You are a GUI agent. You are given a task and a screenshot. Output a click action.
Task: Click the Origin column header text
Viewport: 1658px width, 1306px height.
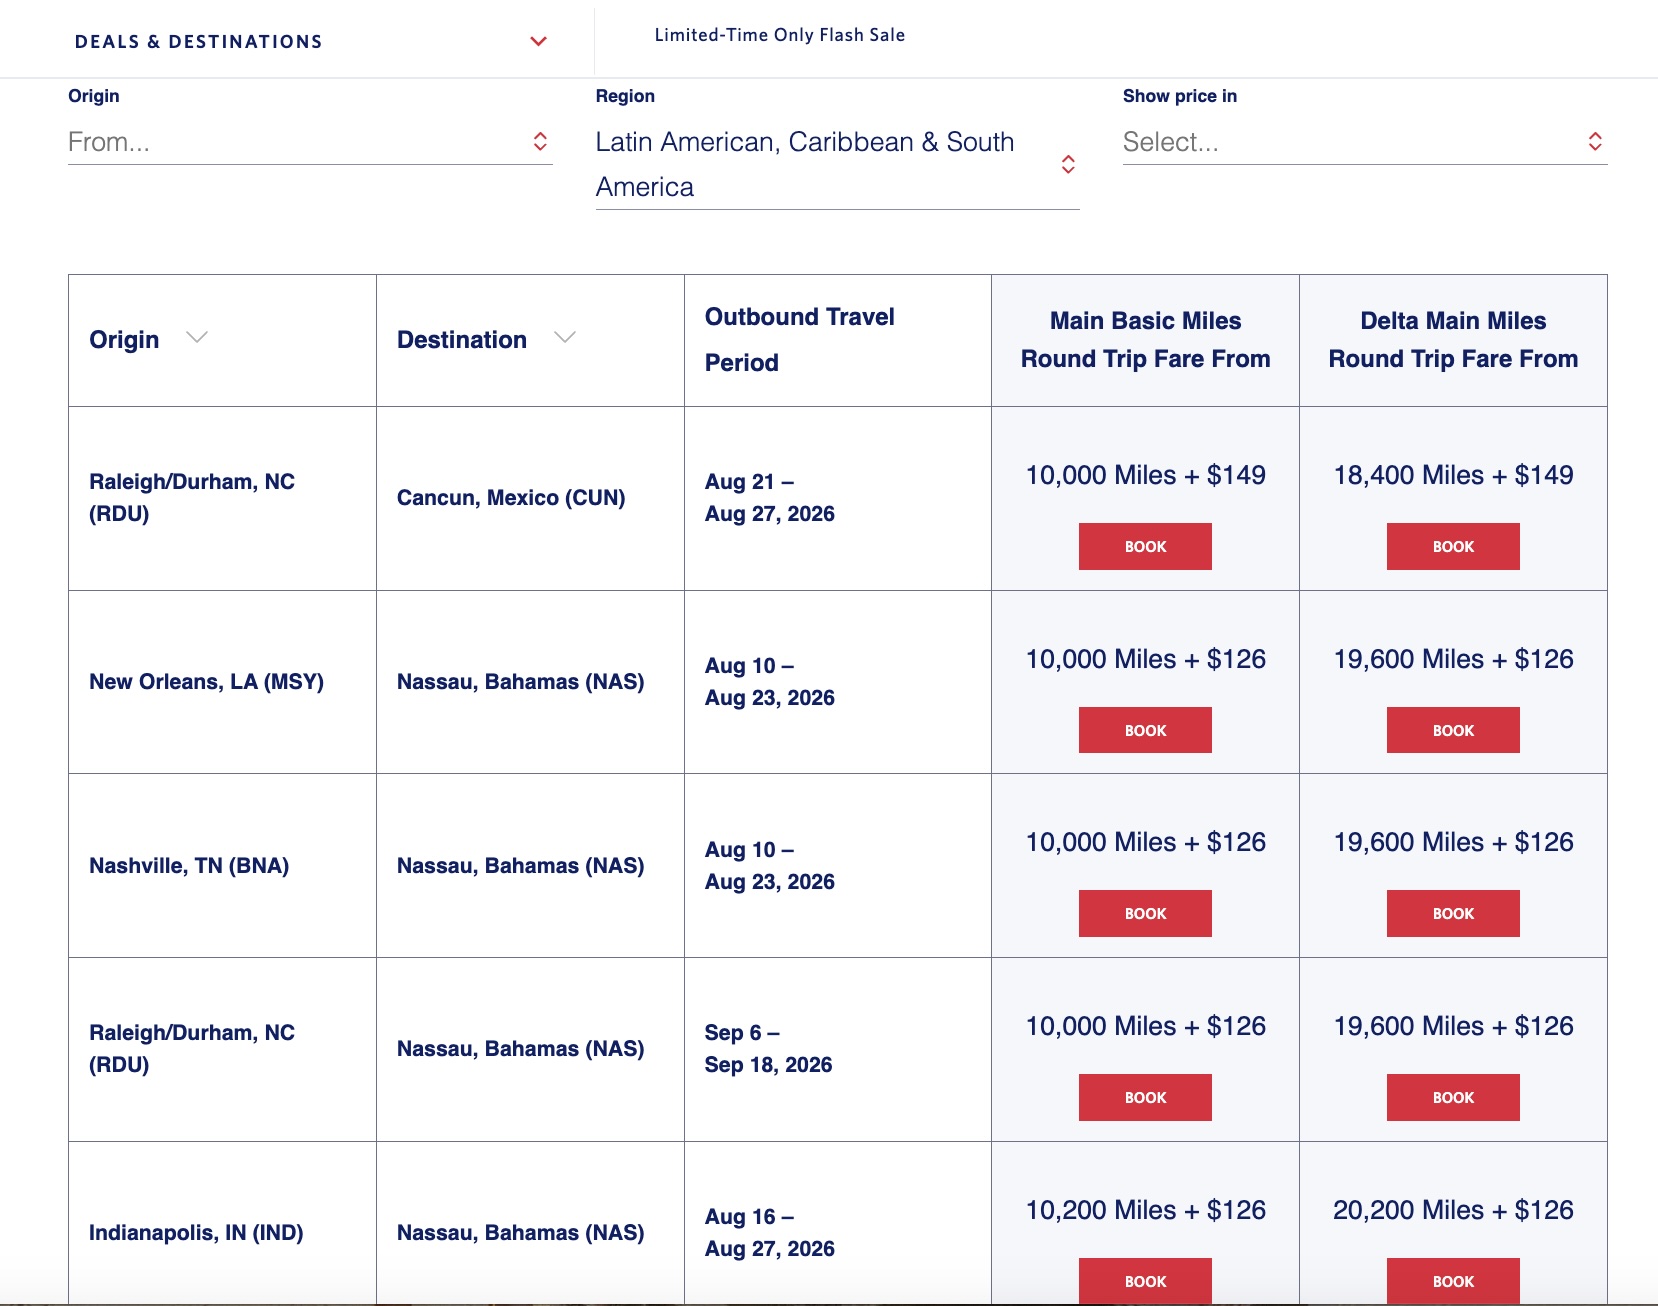124,340
